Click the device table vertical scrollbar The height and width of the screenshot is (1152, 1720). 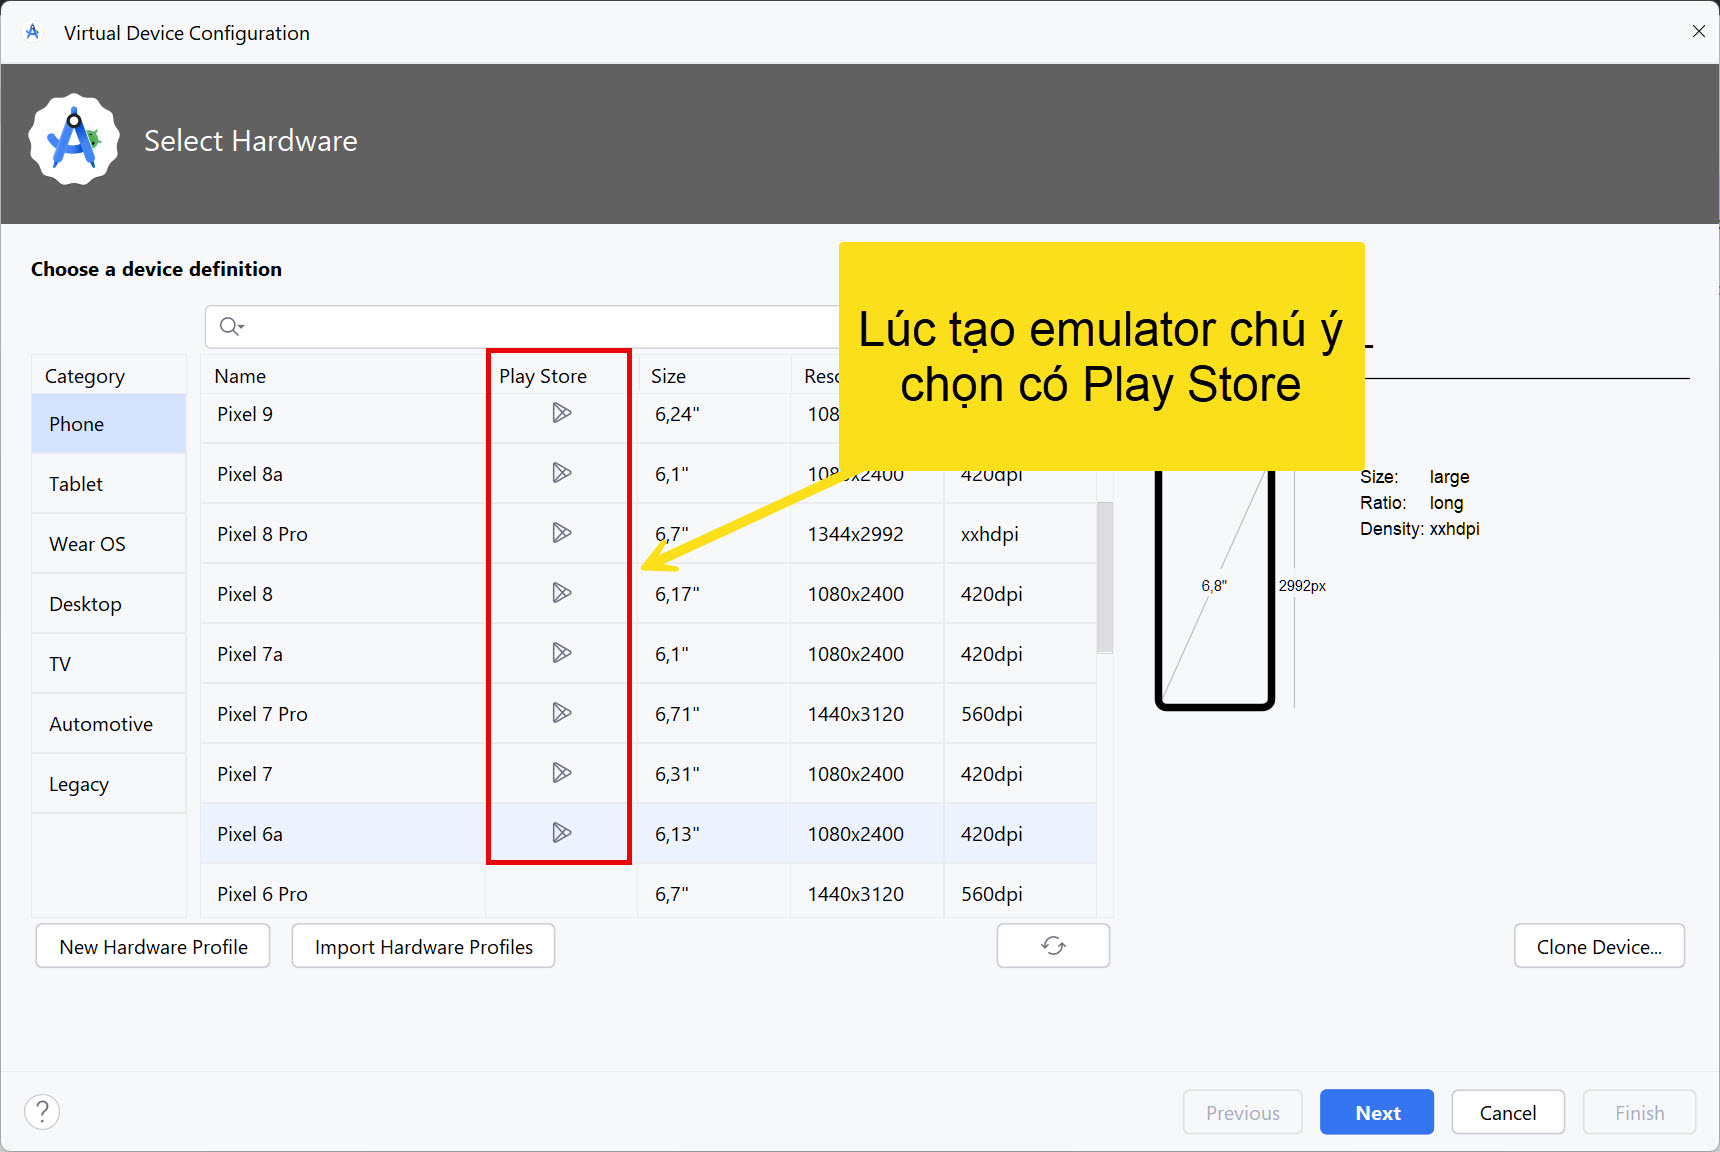[1105, 577]
